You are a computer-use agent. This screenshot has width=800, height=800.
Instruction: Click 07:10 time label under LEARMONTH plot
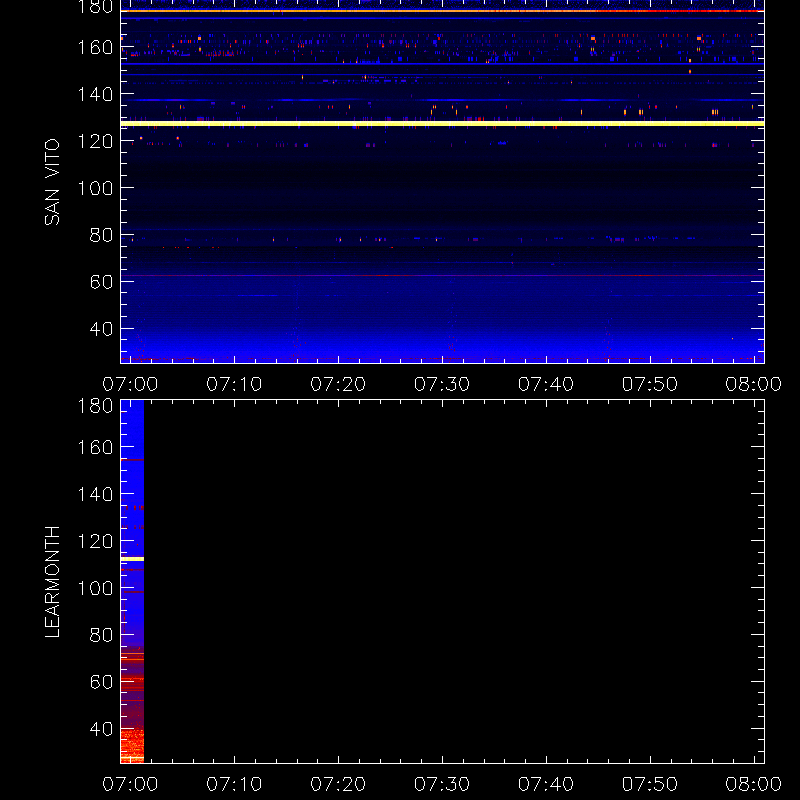click(234, 784)
